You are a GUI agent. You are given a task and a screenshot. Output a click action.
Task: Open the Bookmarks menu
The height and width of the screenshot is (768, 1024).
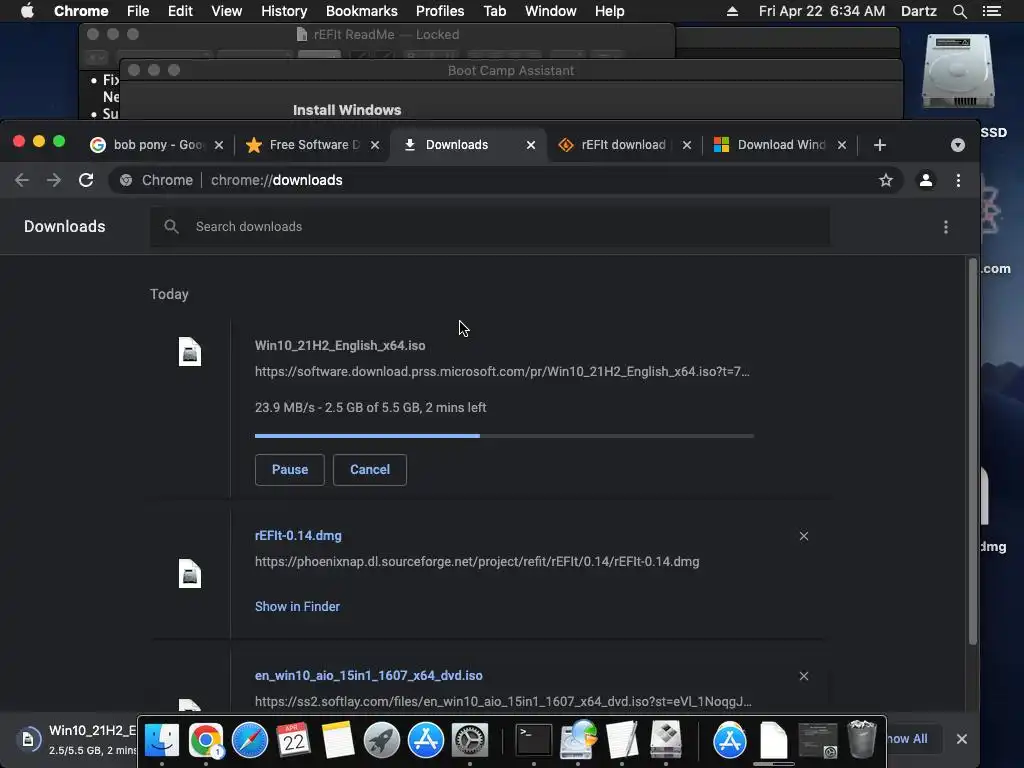point(361,11)
